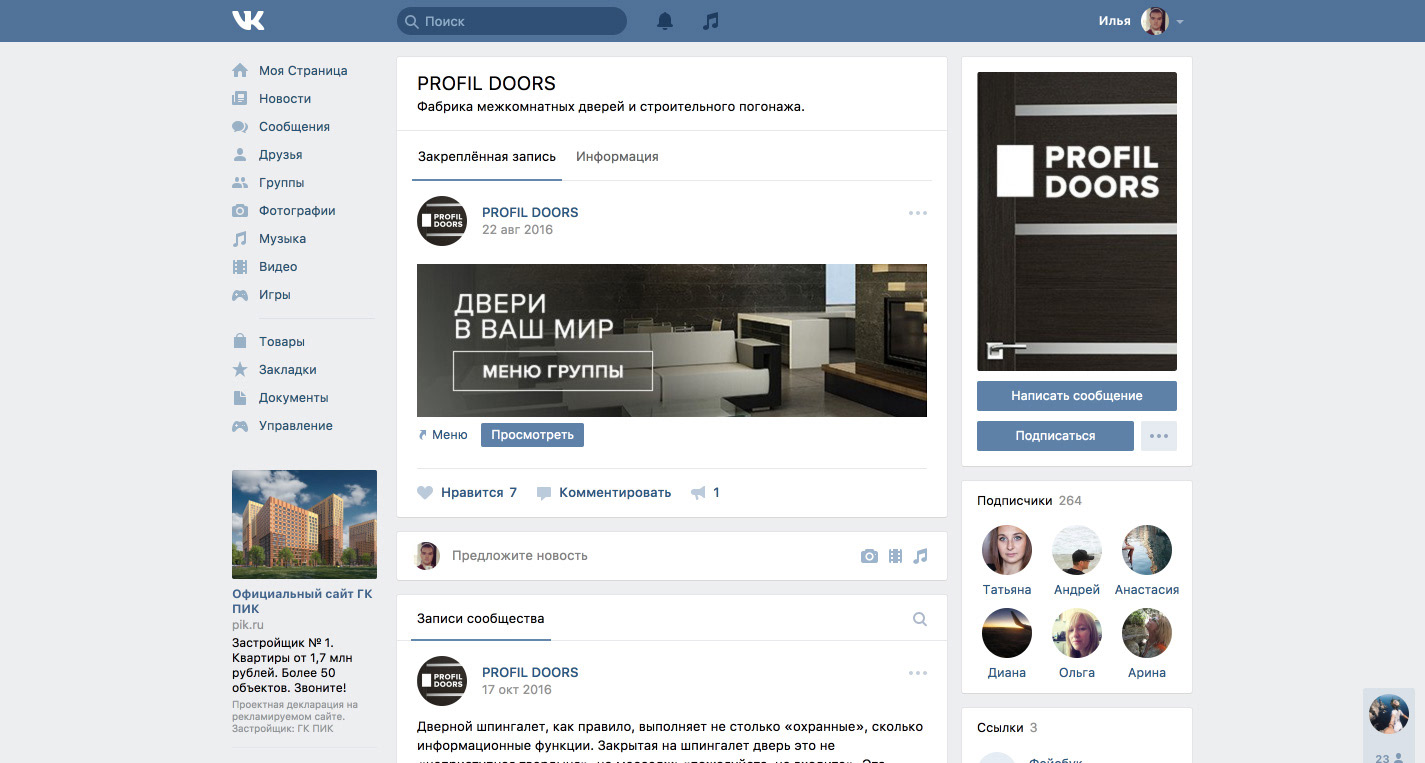Attach video via film icon in suggest box

(x=895, y=556)
